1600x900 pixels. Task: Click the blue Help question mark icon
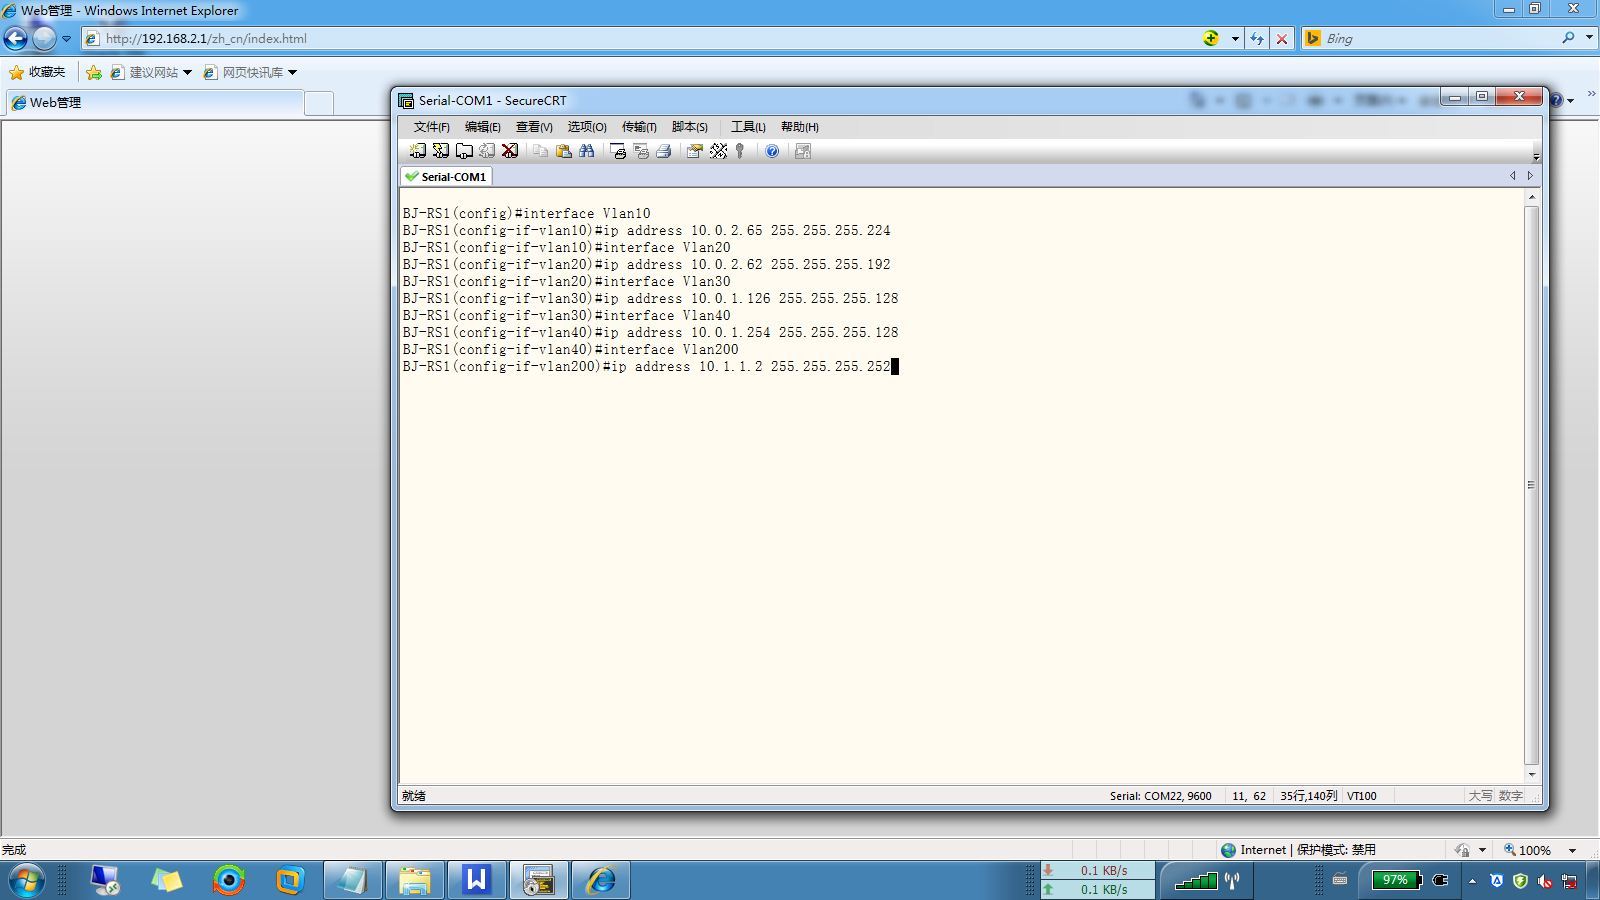(x=772, y=151)
